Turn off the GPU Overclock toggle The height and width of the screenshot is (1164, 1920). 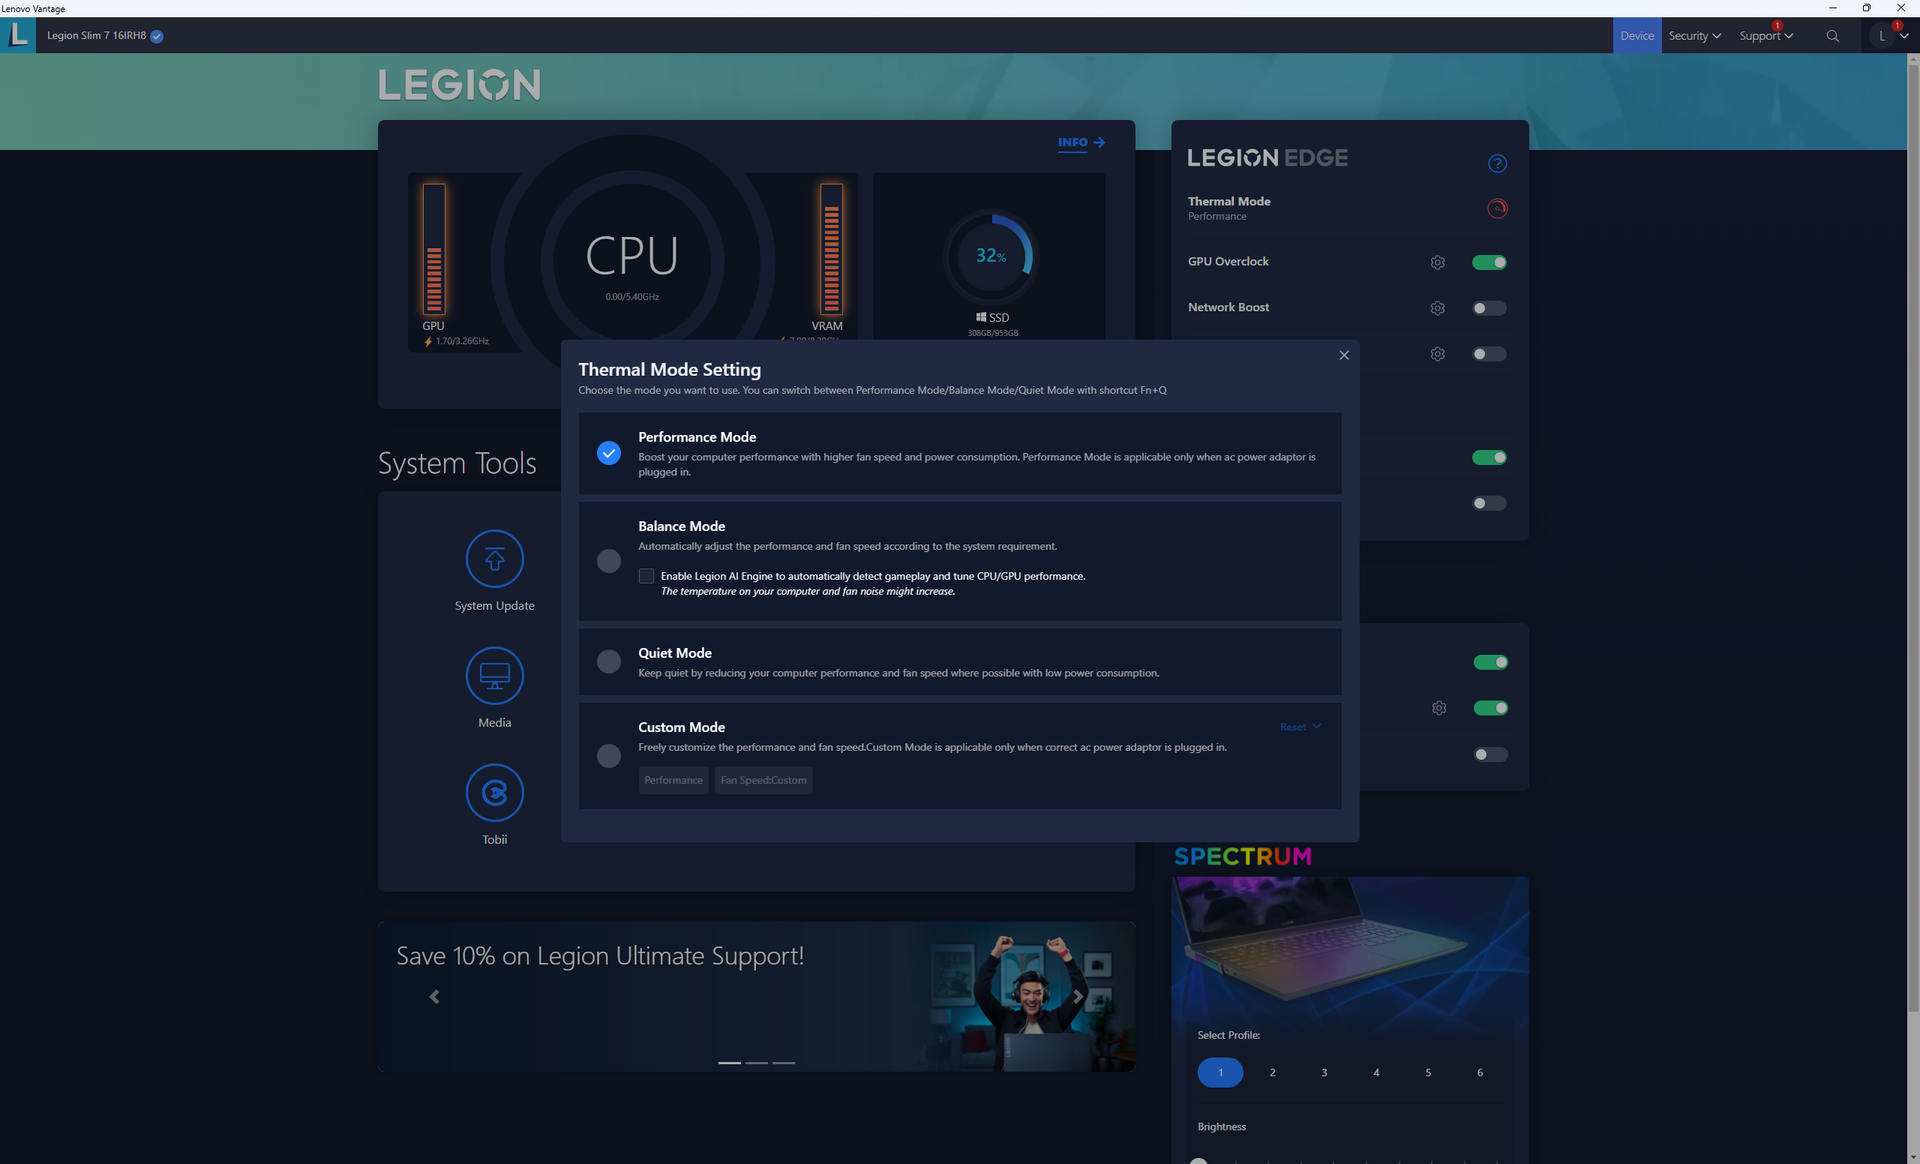pos(1489,262)
